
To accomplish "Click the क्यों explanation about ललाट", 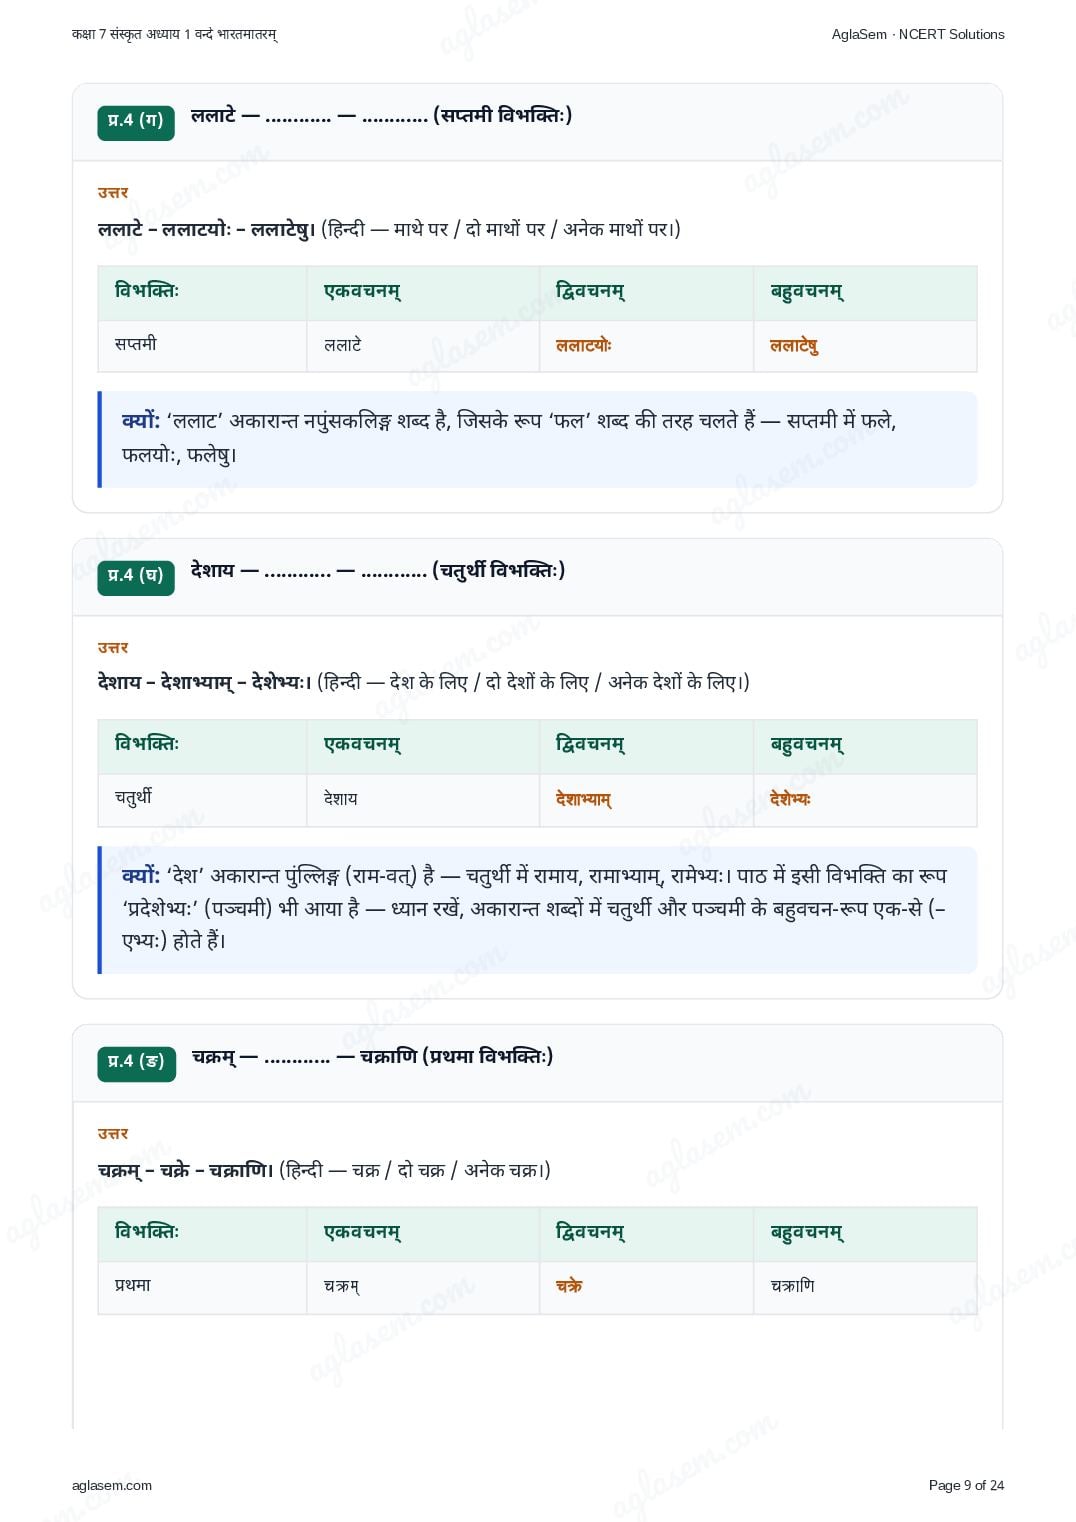I will [x=538, y=439].
